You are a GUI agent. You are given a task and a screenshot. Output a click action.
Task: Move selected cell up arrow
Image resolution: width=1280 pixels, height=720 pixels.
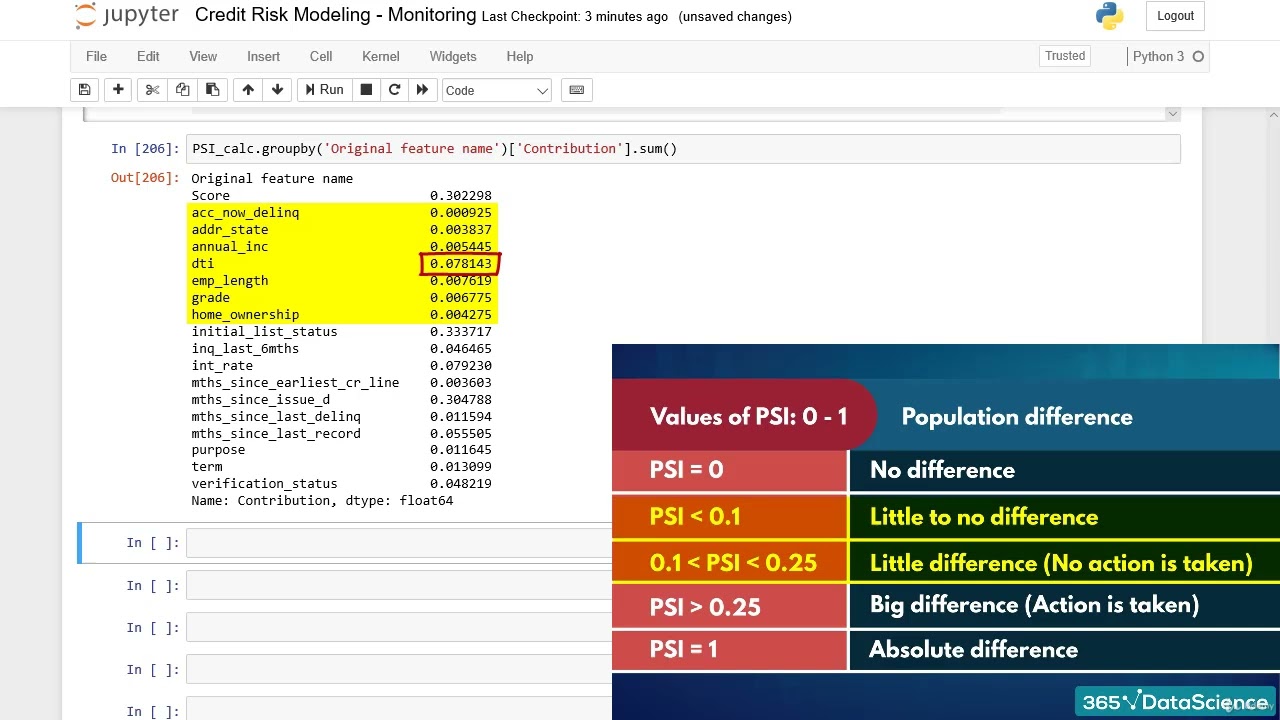(x=248, y=90)
